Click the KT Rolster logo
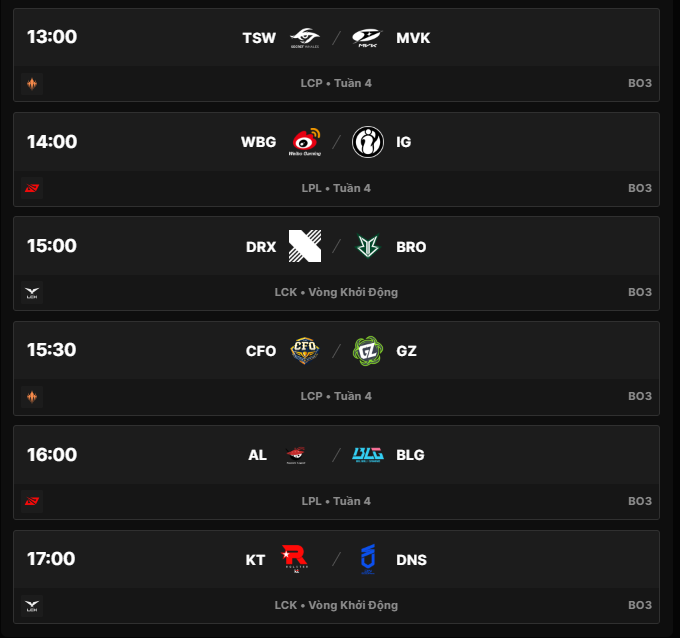The image size is (680, 638). pos(295,559)
